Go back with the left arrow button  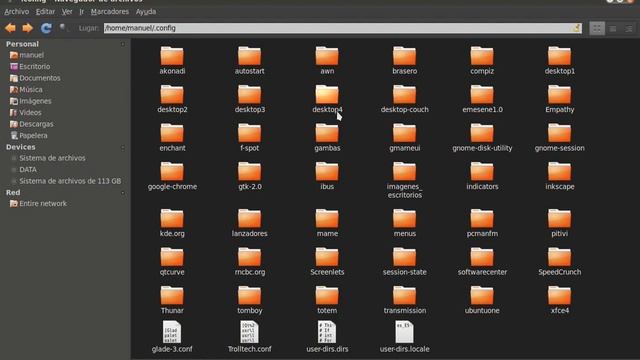(11, 28)
